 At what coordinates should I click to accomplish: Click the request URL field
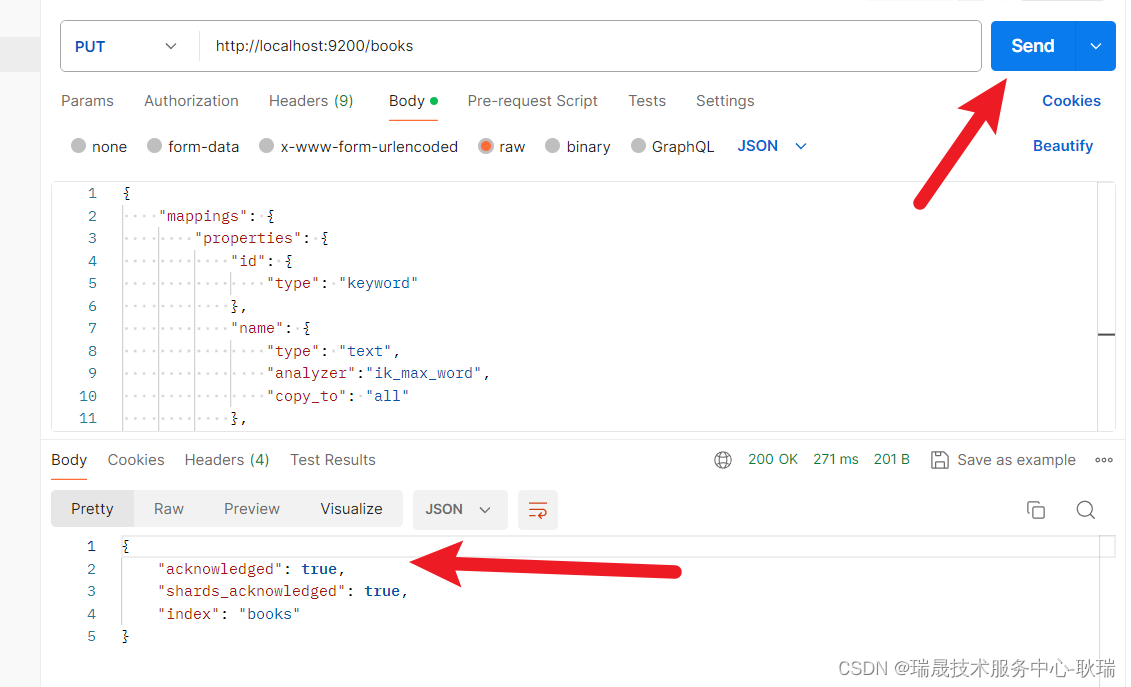pyautogui.click(x=589, y=46)
